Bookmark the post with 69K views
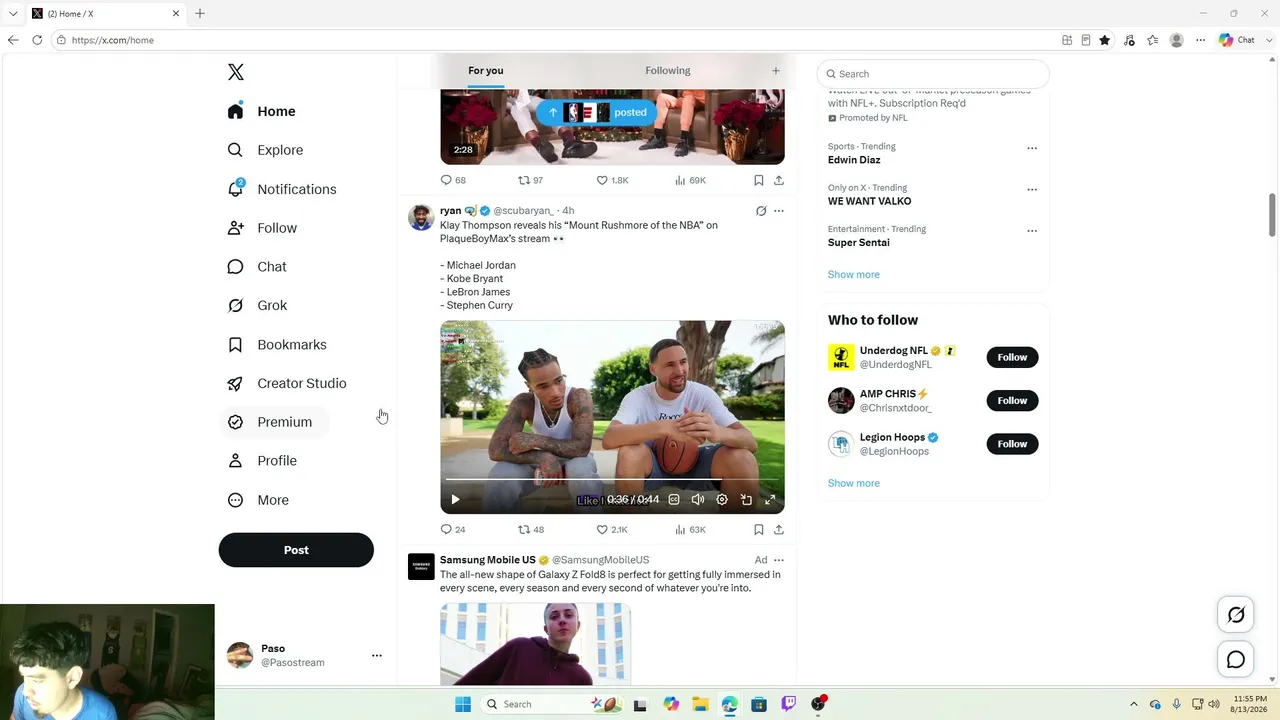The width and height of the screenshot is (1280, 720). (759, 180)
